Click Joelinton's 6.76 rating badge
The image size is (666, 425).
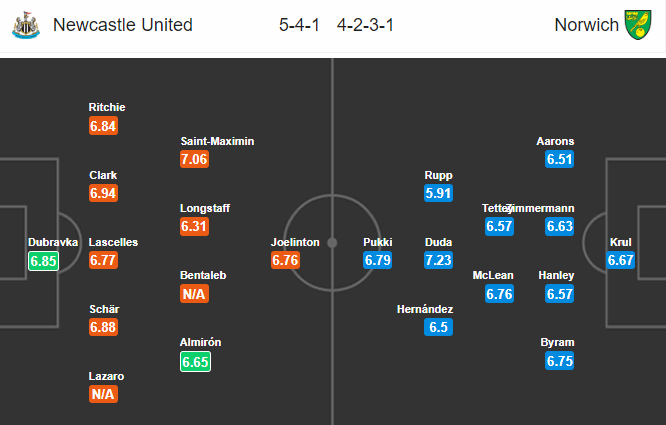(x=285, y=260)
